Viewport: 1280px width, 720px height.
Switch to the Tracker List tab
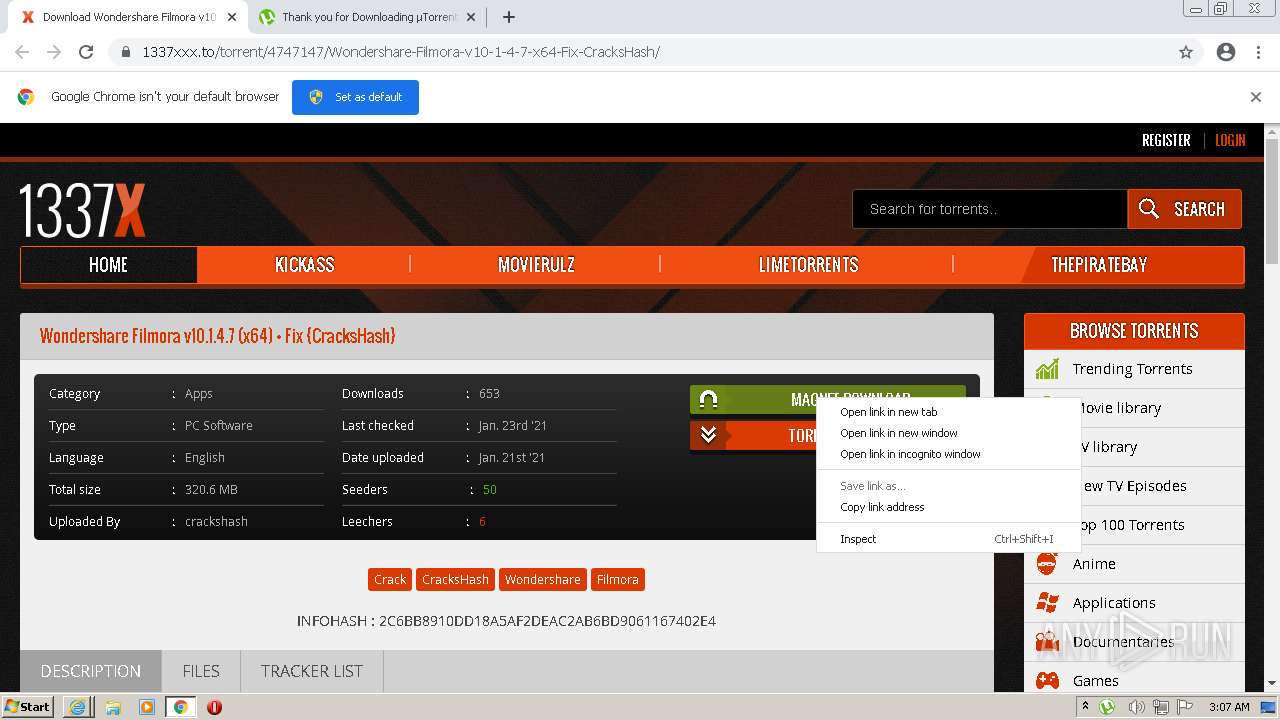pyautogui.click(x=312, y=671)
